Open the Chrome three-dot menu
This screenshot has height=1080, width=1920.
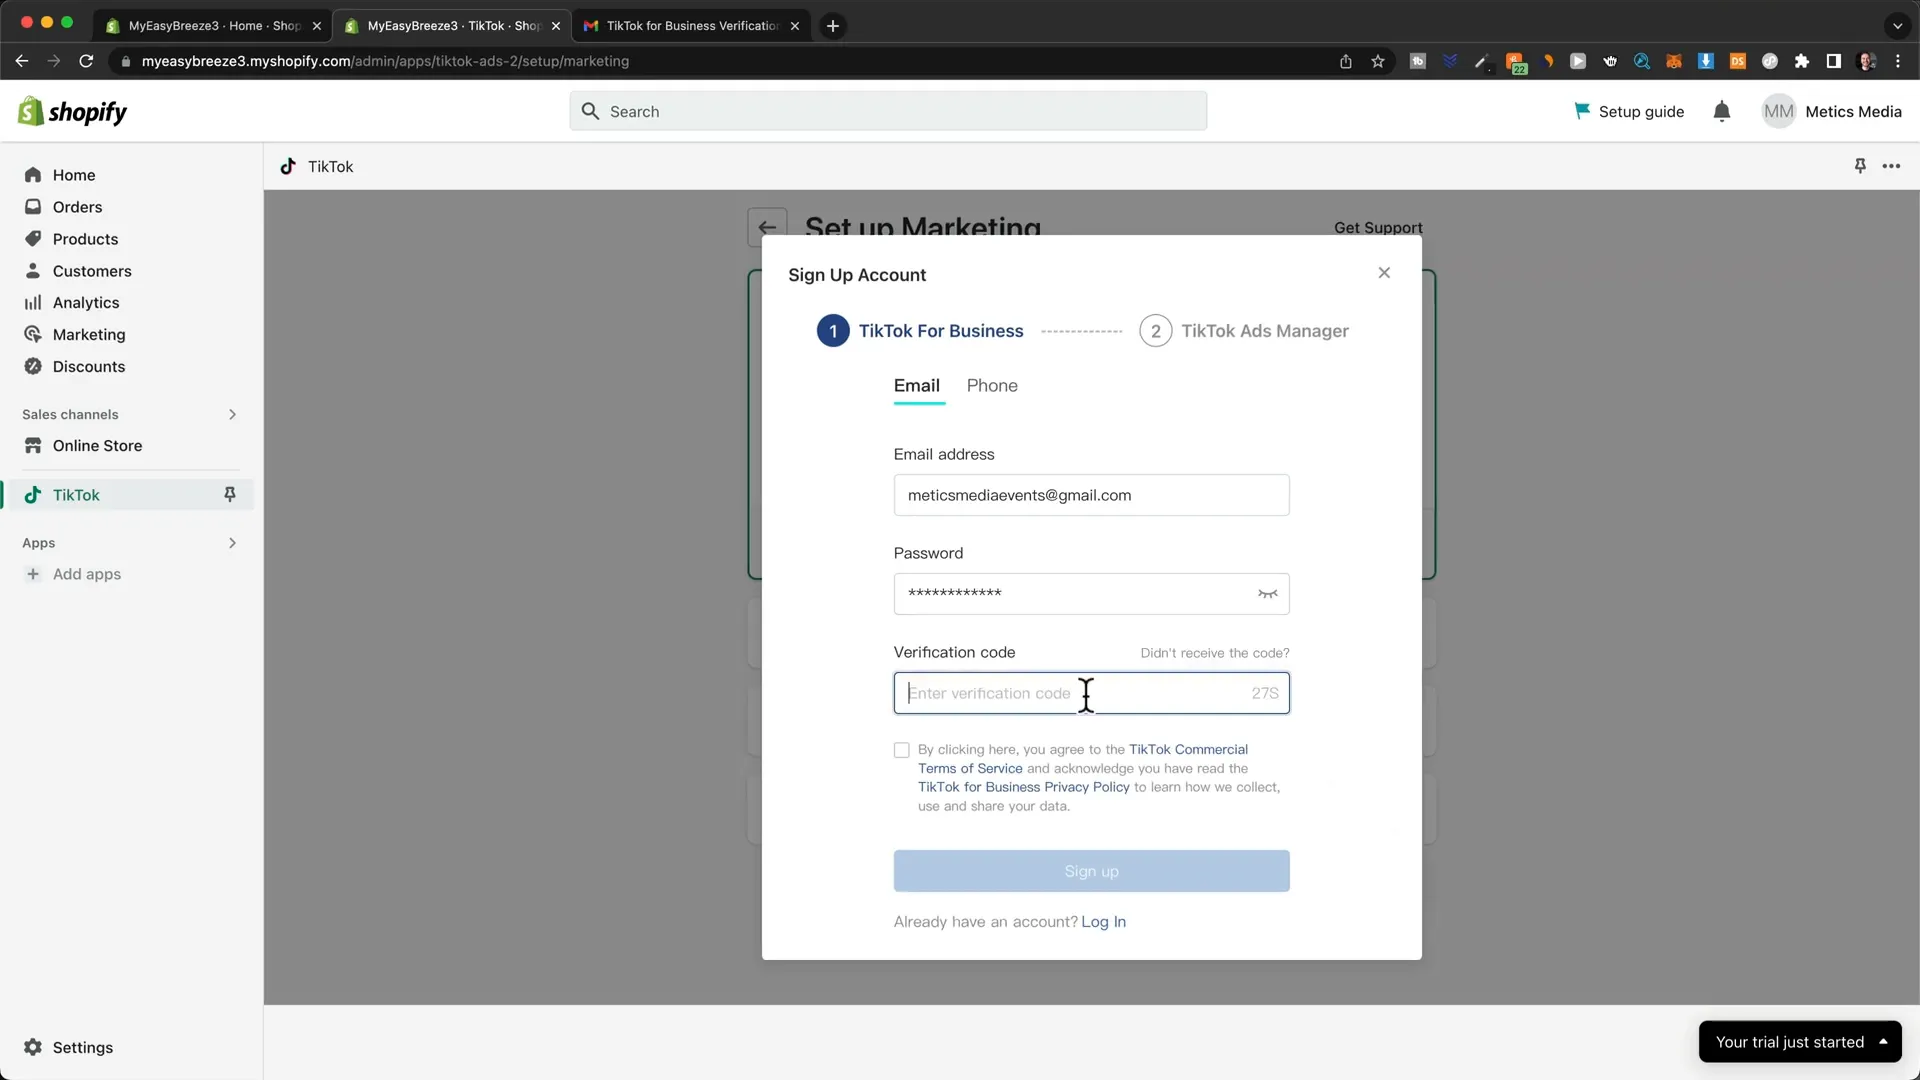click(x=1898, y=61)
